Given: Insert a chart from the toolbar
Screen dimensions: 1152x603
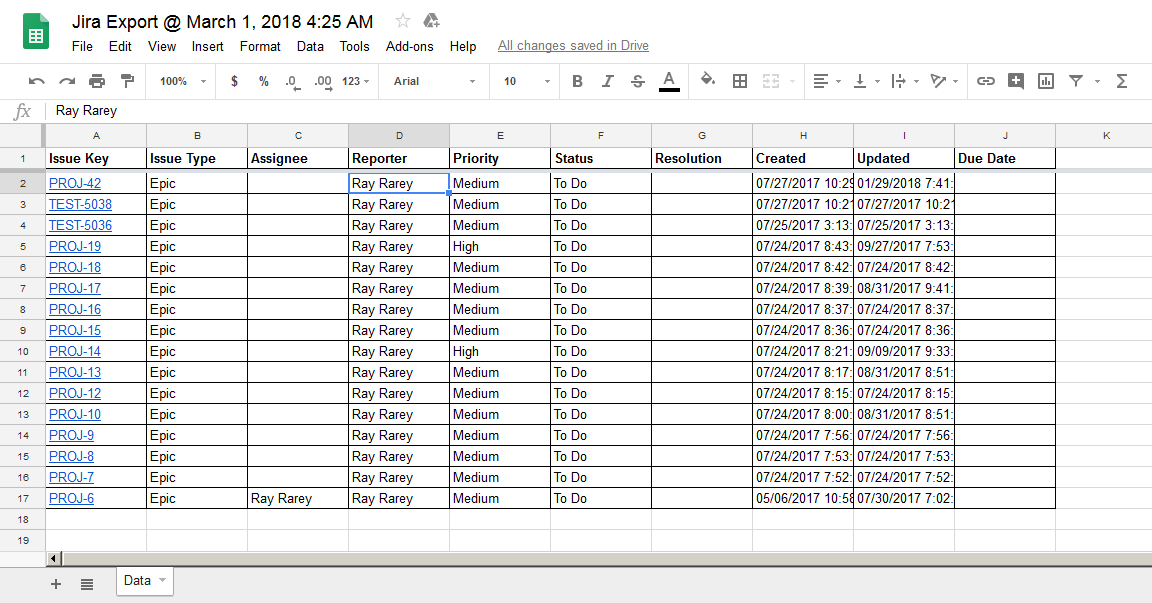Looking at the screenshot, I should coord(1046,81).
